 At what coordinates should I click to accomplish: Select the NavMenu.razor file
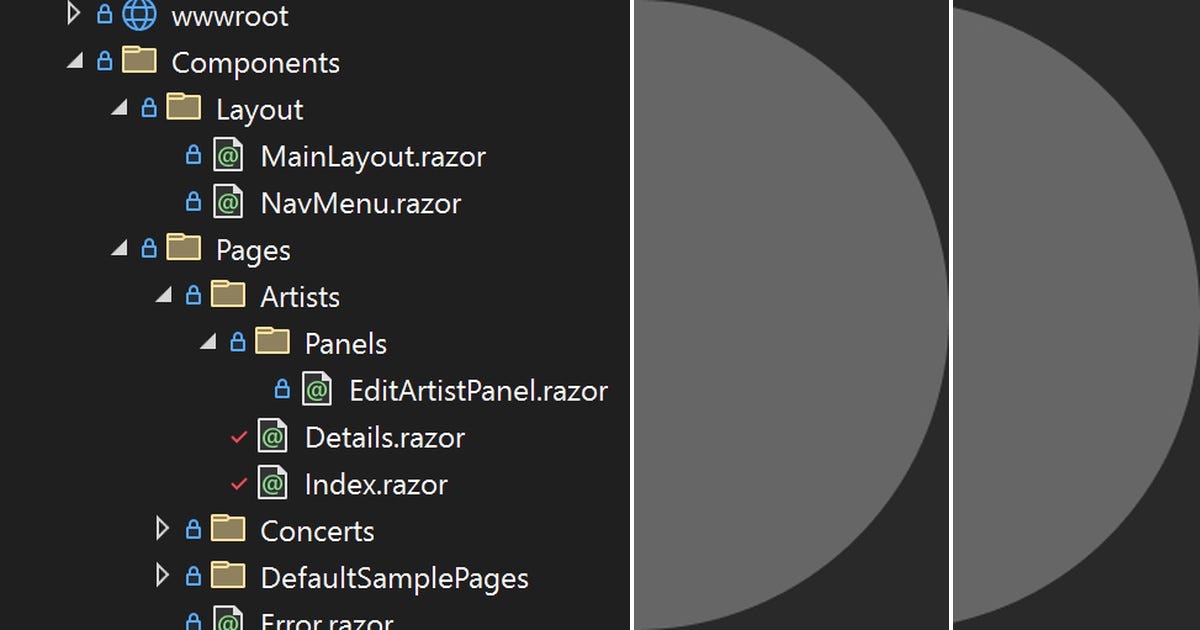pos(360,202)
